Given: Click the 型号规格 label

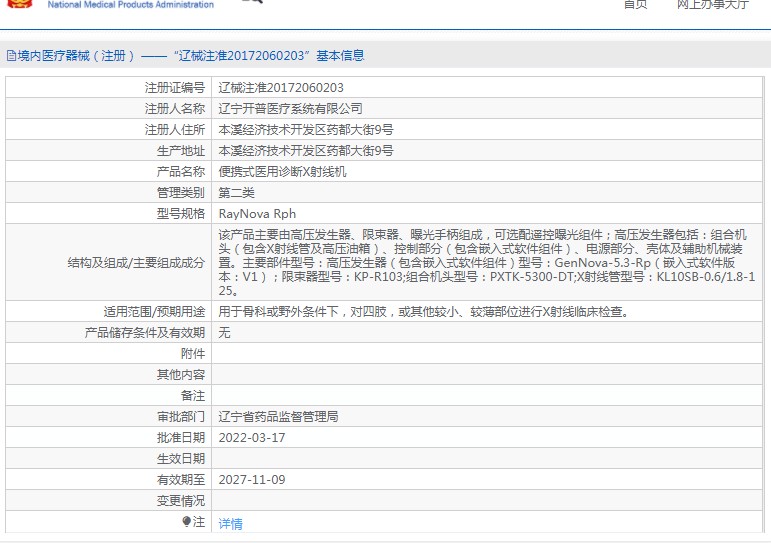Looking at the screenshot, I should click(180, 214).
